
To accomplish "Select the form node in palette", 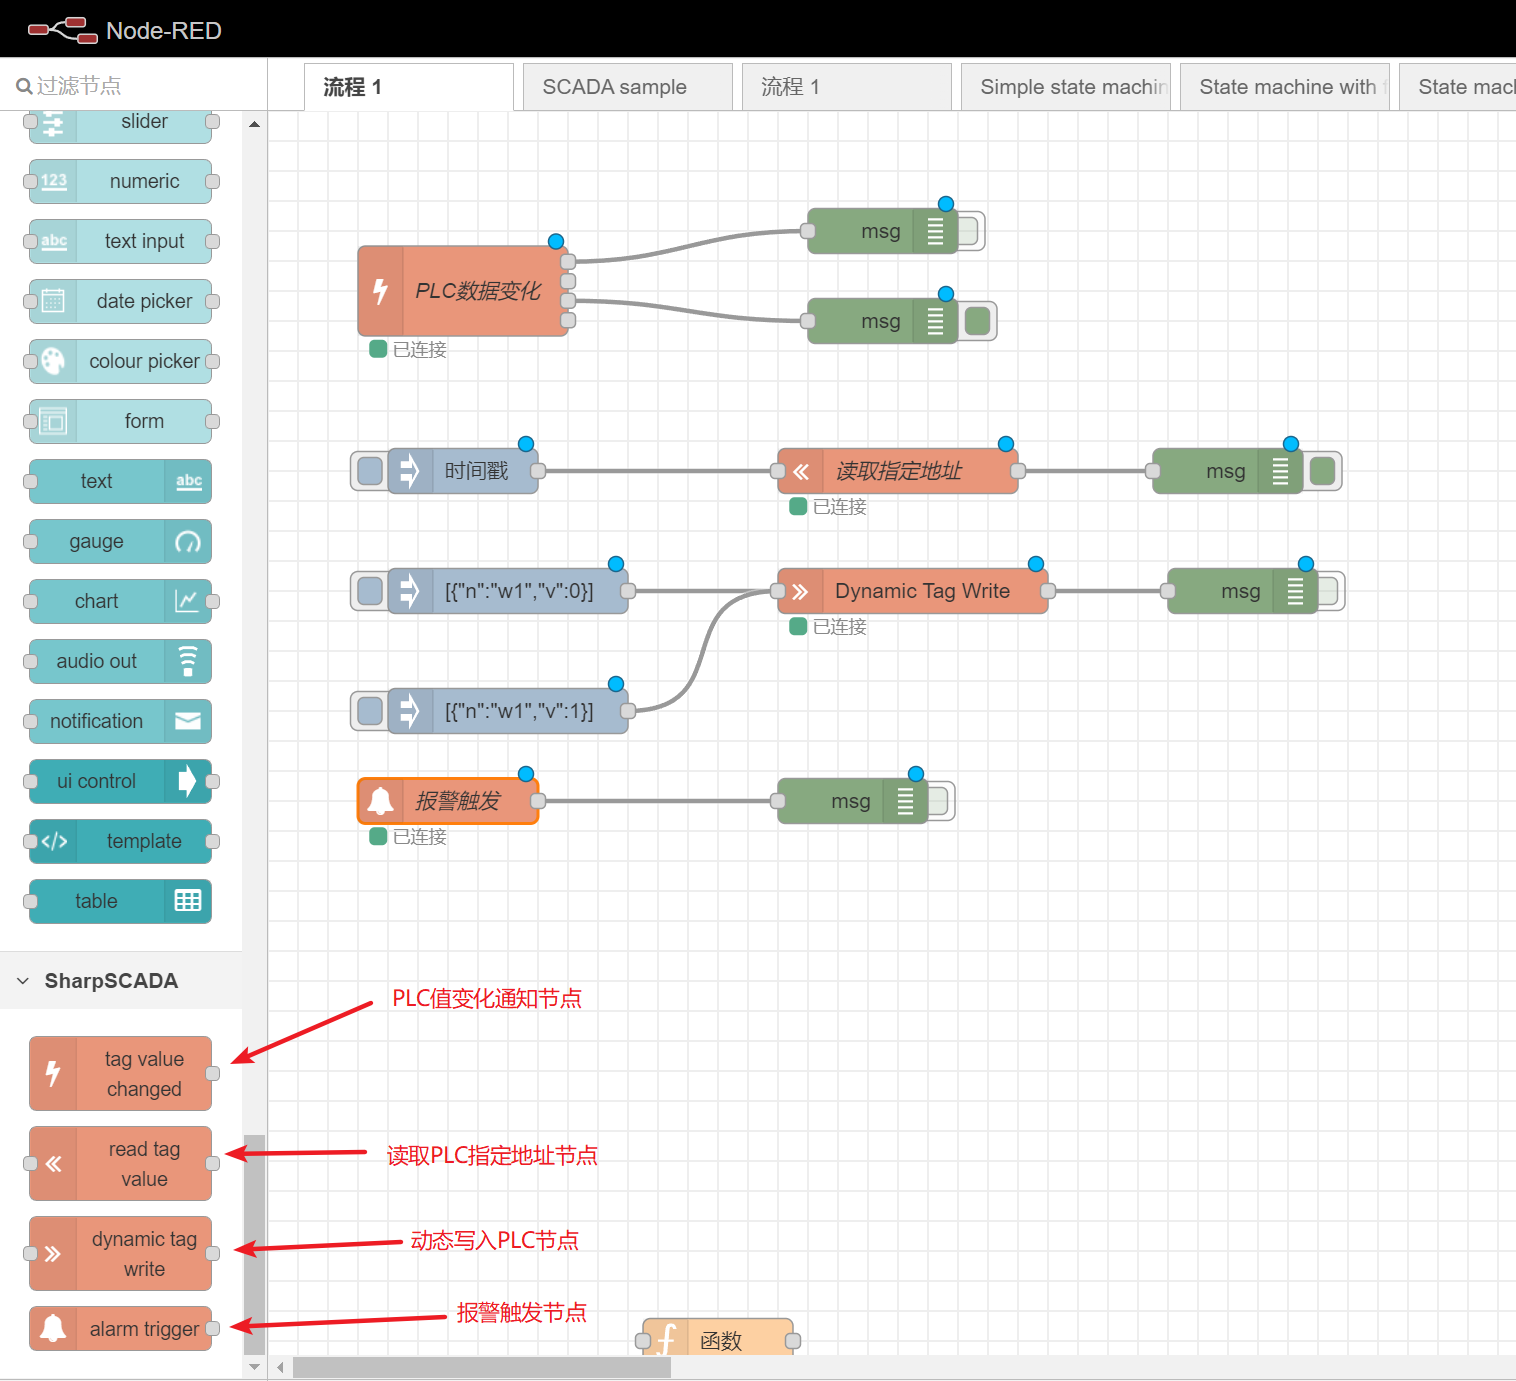I will coord(120,421).
